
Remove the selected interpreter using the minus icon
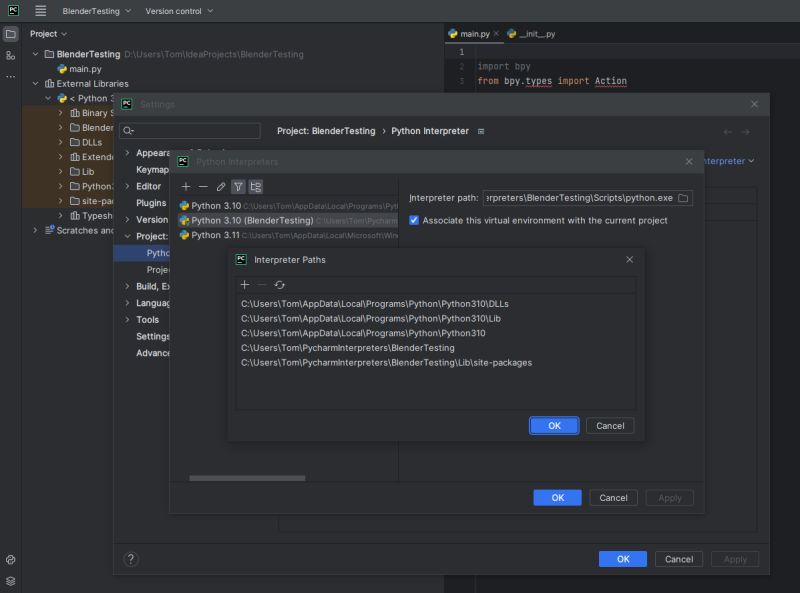point(202,186)
